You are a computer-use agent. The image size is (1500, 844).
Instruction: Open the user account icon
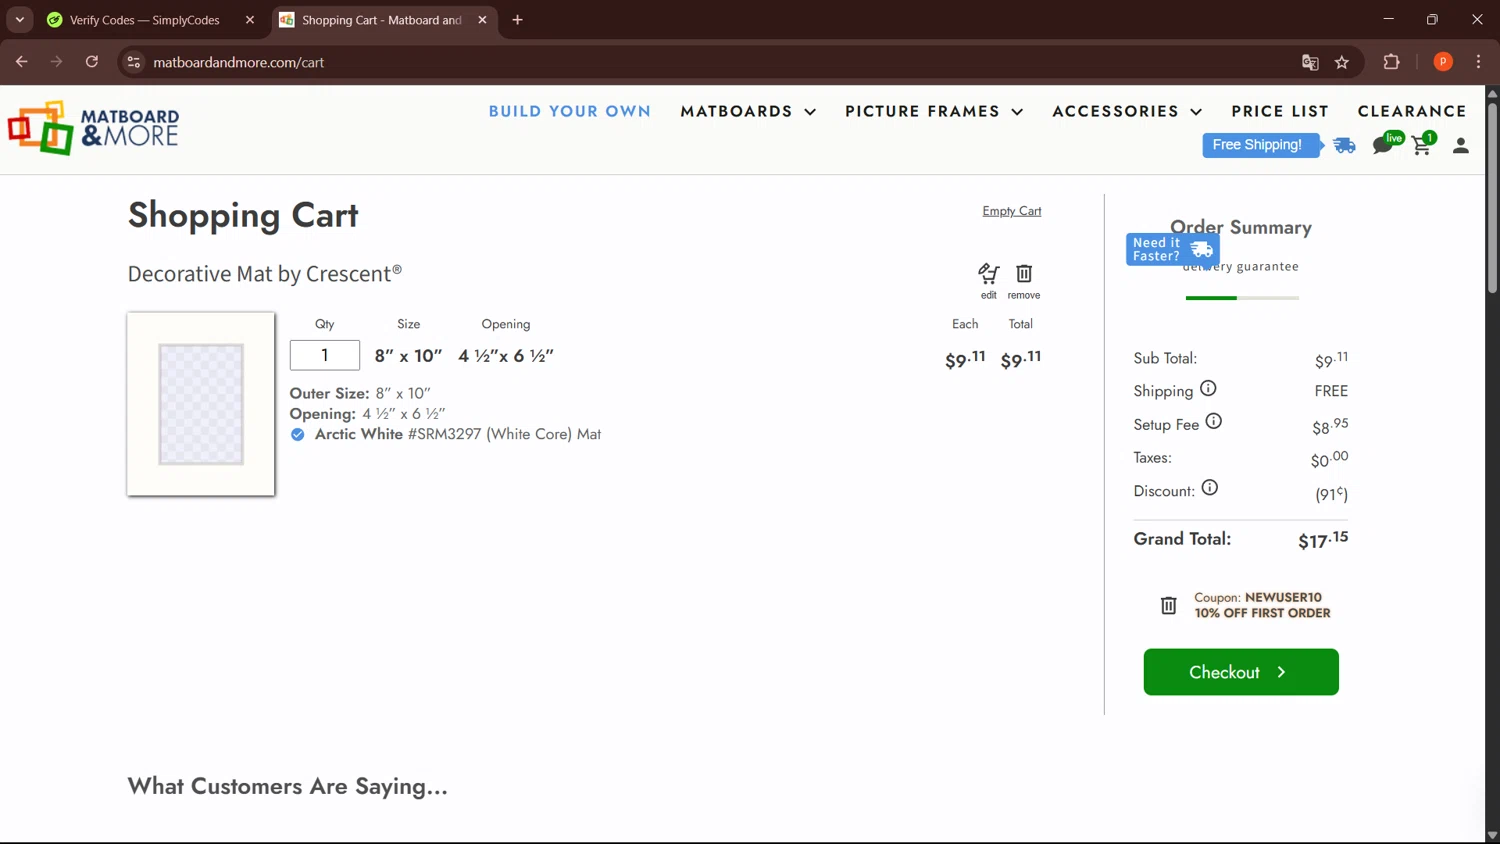(x=1461, y=146)
